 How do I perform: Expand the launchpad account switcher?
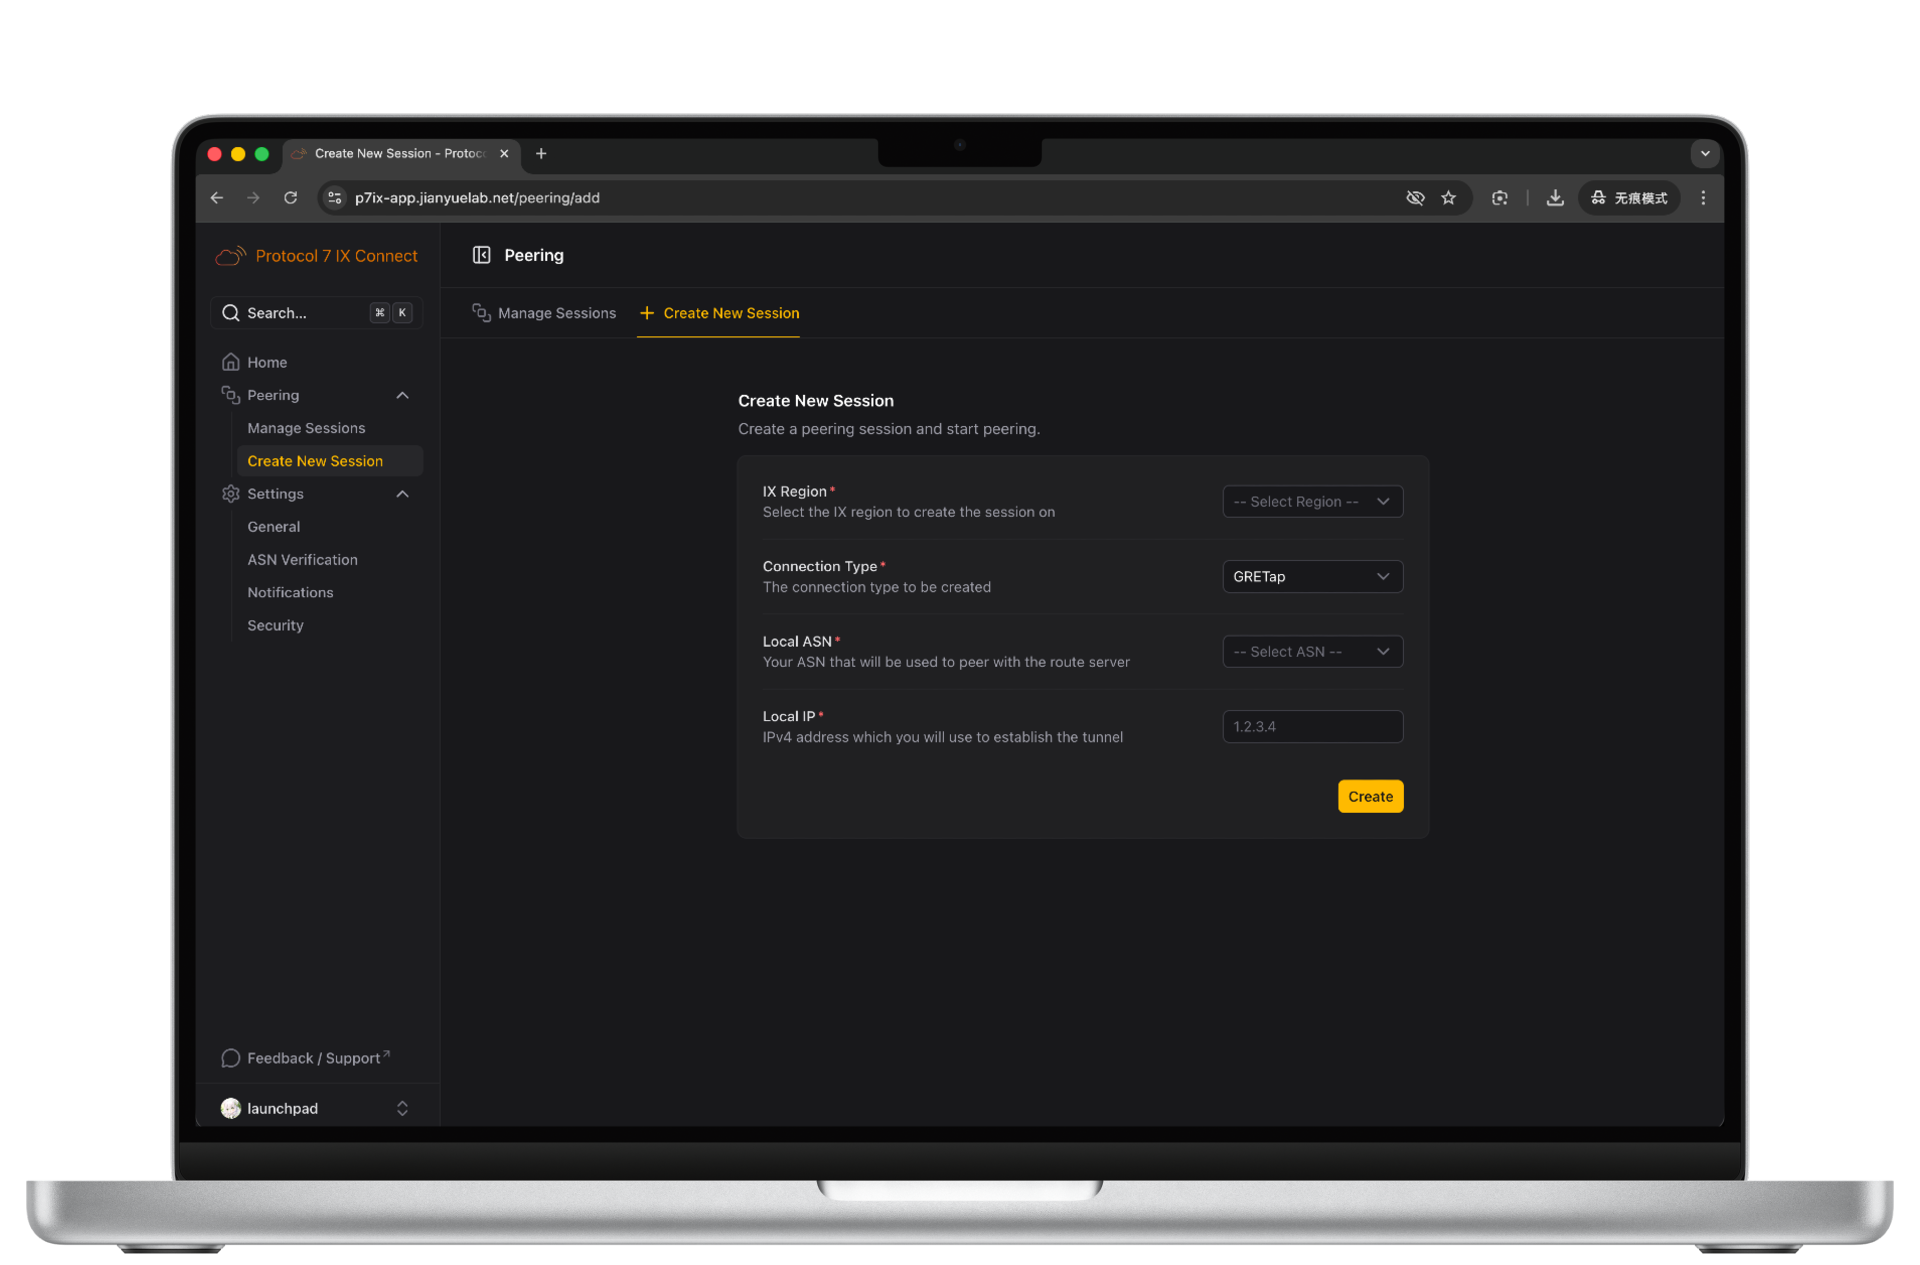(x=402, y=1108)
